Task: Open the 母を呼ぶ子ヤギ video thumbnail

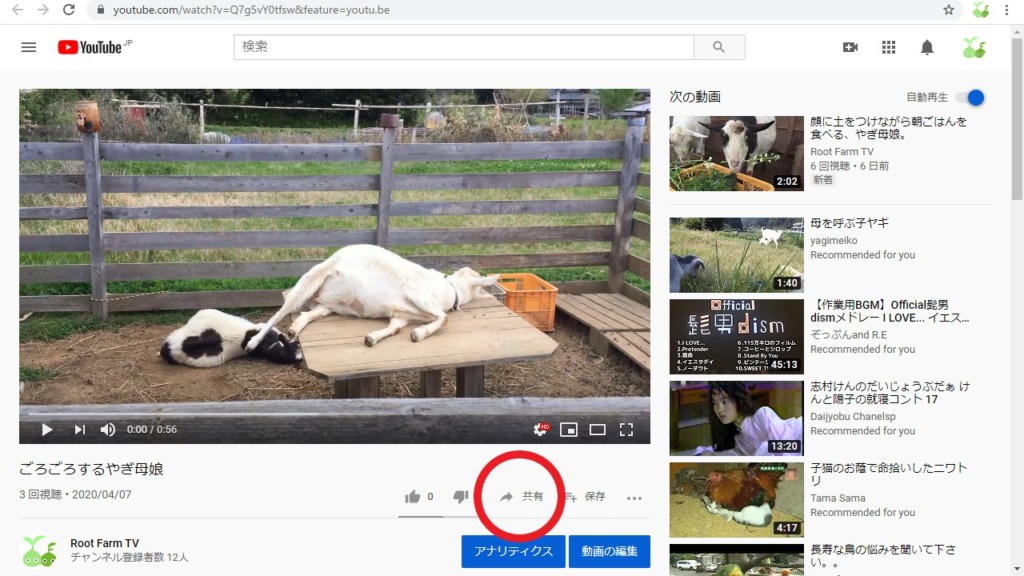Action: pos(736,255)
